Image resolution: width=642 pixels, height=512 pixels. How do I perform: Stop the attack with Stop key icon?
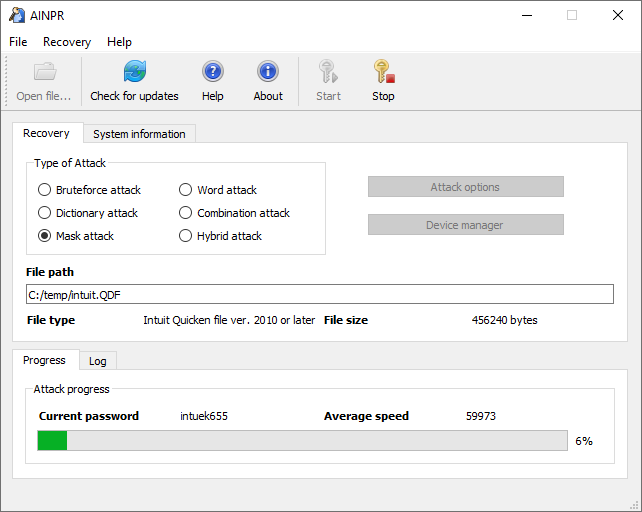click(383, 71)
